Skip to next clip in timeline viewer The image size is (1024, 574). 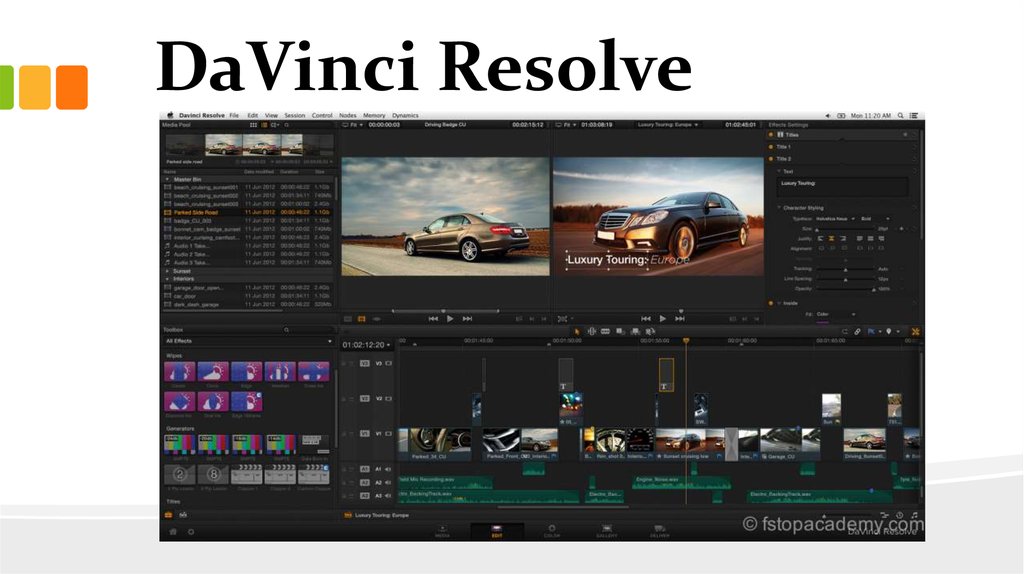680,318
